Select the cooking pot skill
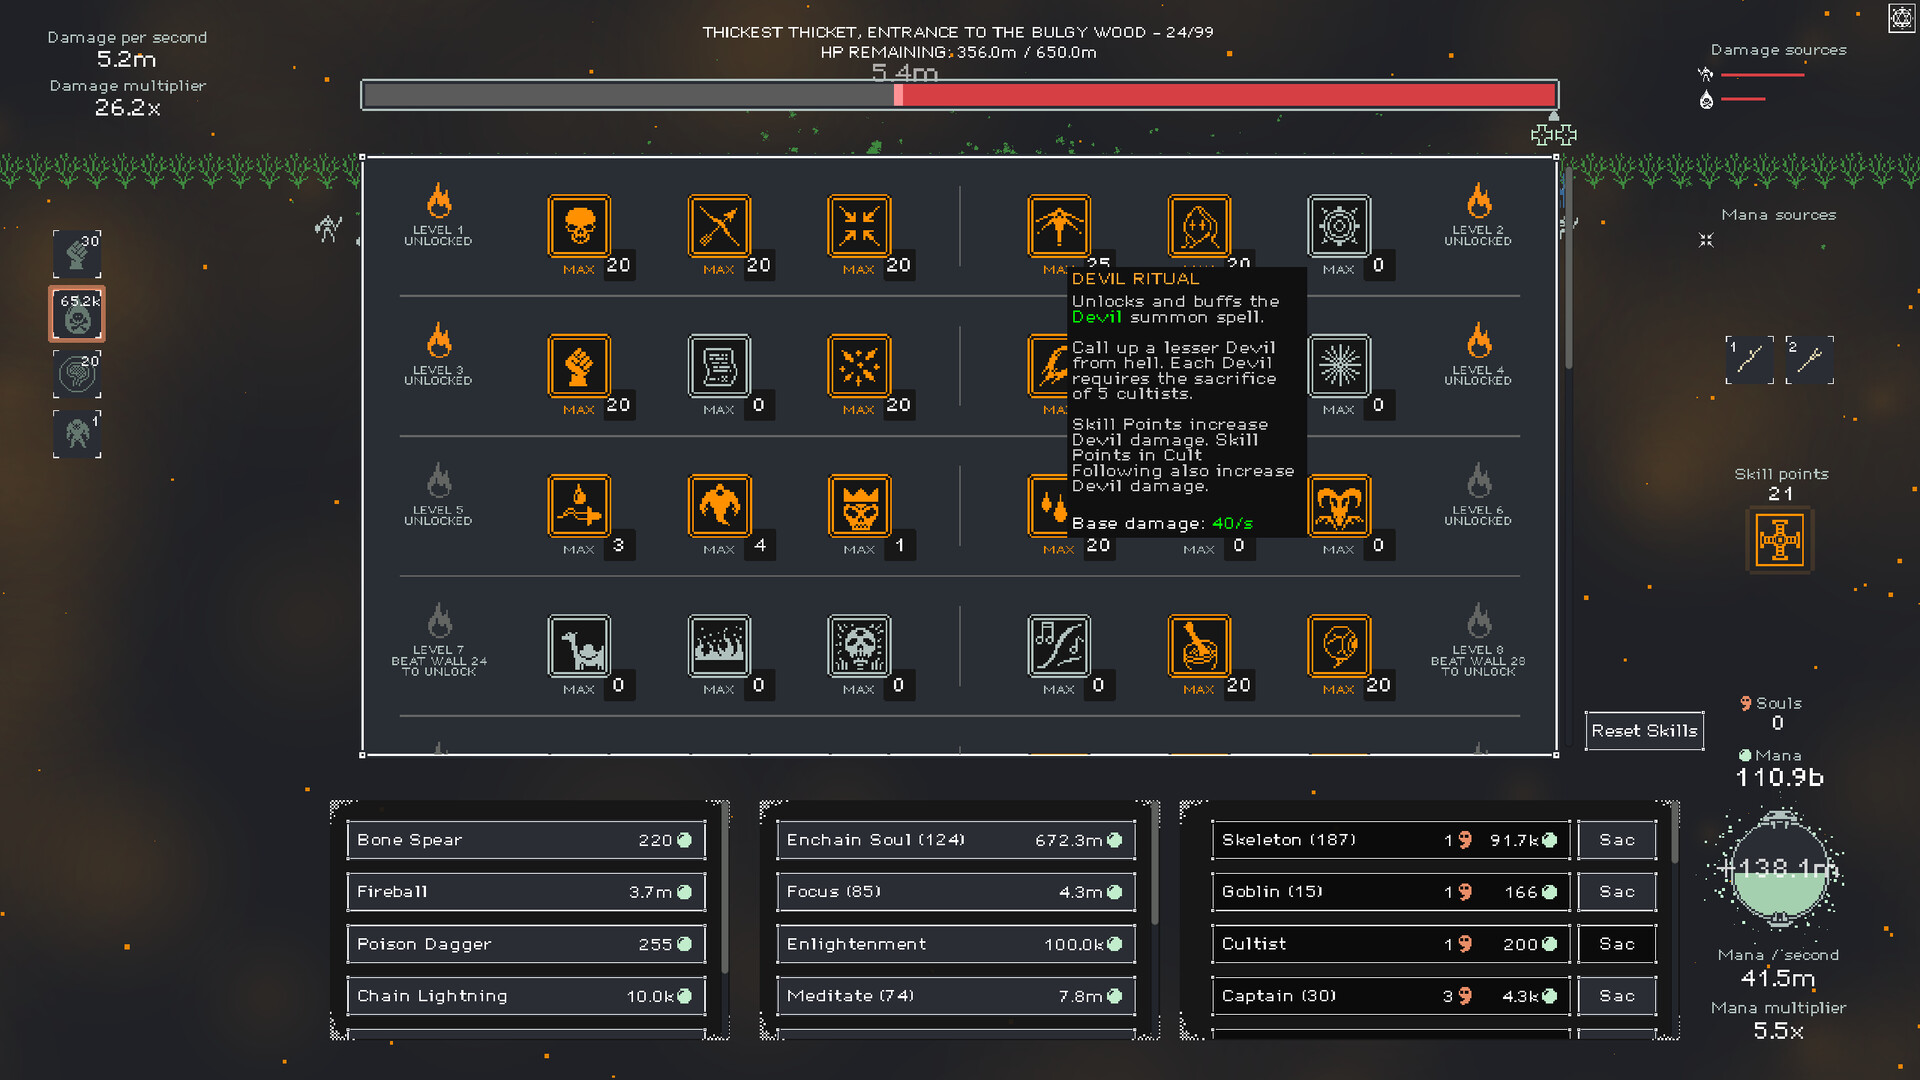Viewport: 1920px width, 1080px height. 1198,646
